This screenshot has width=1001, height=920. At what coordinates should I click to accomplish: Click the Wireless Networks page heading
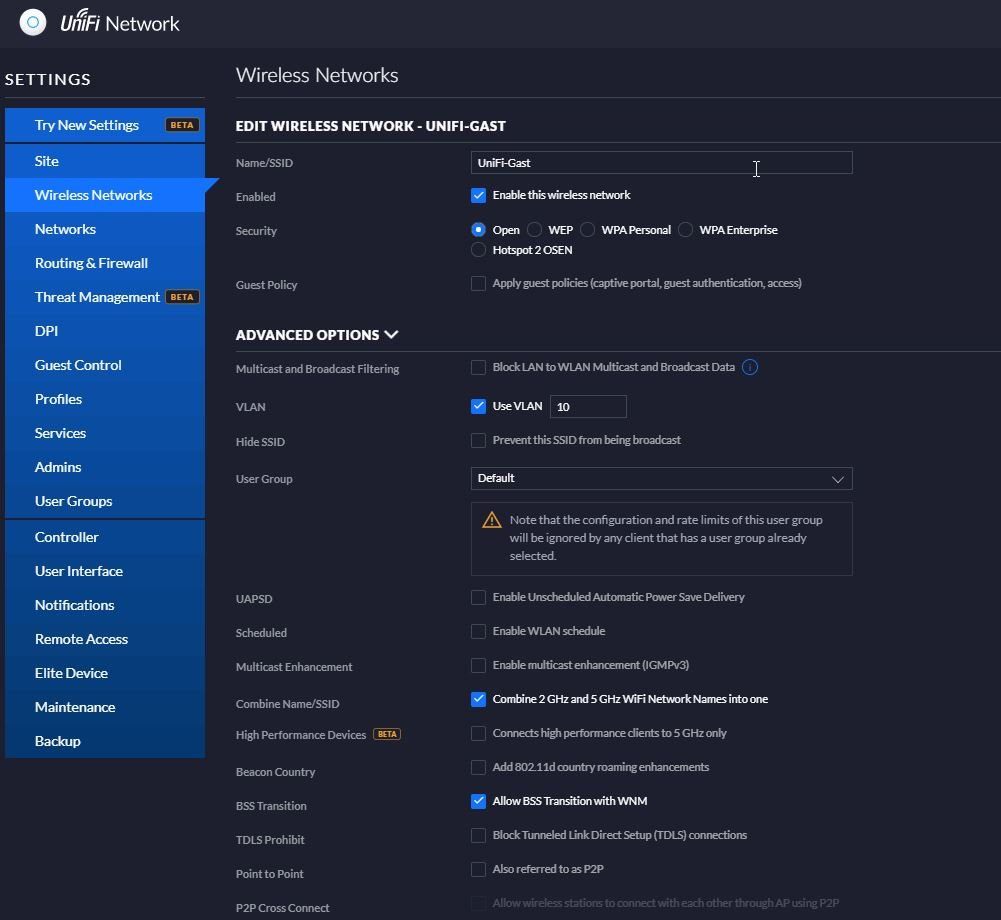click(317, 75)
